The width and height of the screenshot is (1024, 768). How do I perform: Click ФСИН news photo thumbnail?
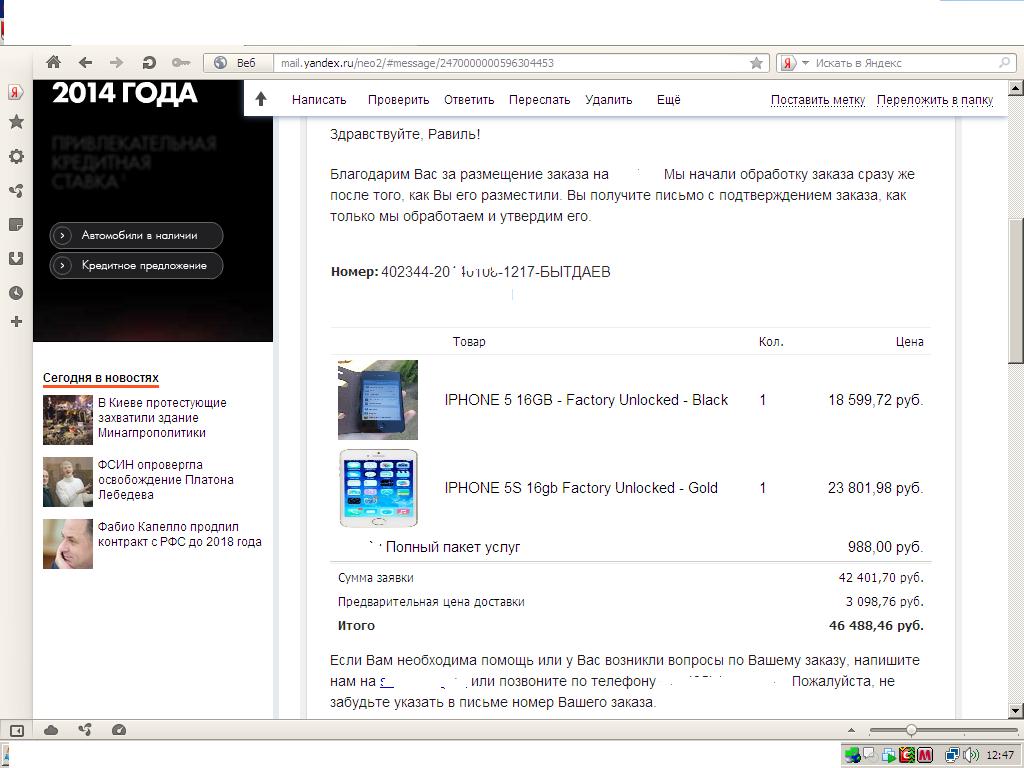pos(68,482)
